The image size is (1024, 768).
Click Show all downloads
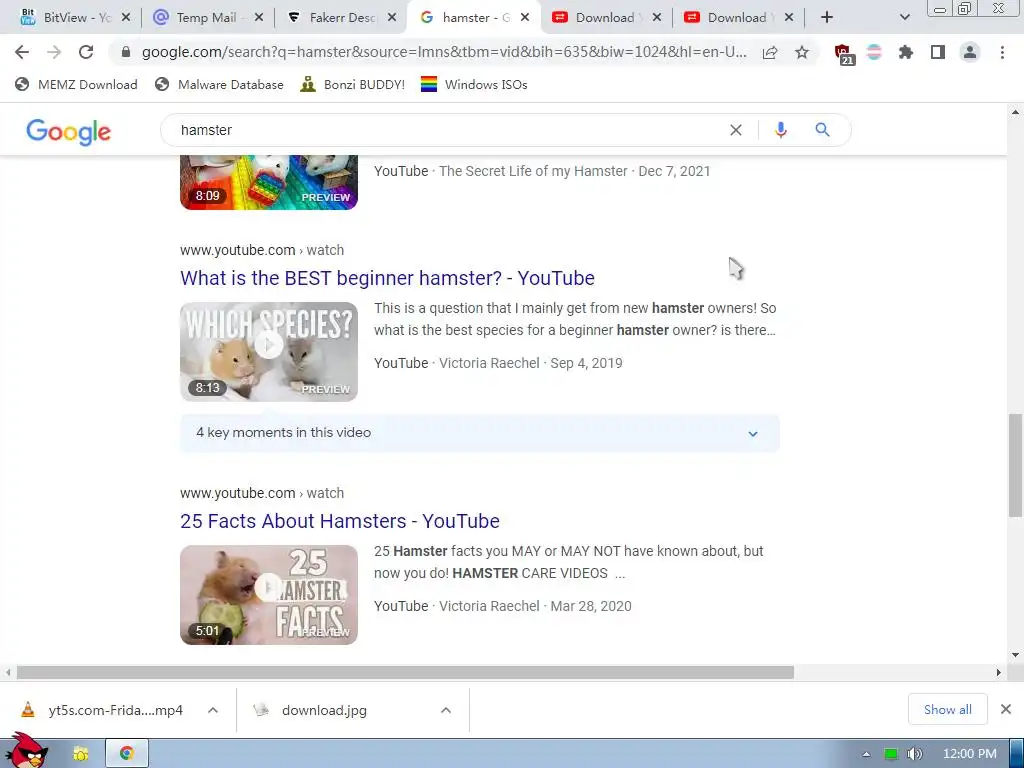tap(948, 709)
